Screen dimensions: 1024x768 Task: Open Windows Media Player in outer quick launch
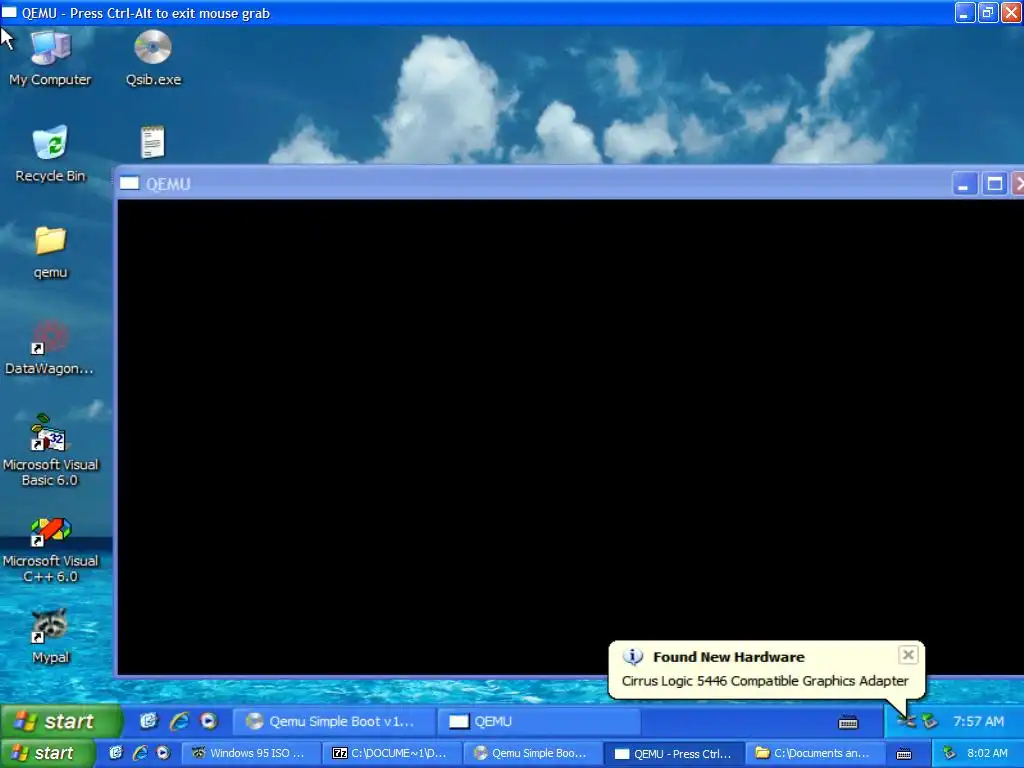(x=163, y=753)
